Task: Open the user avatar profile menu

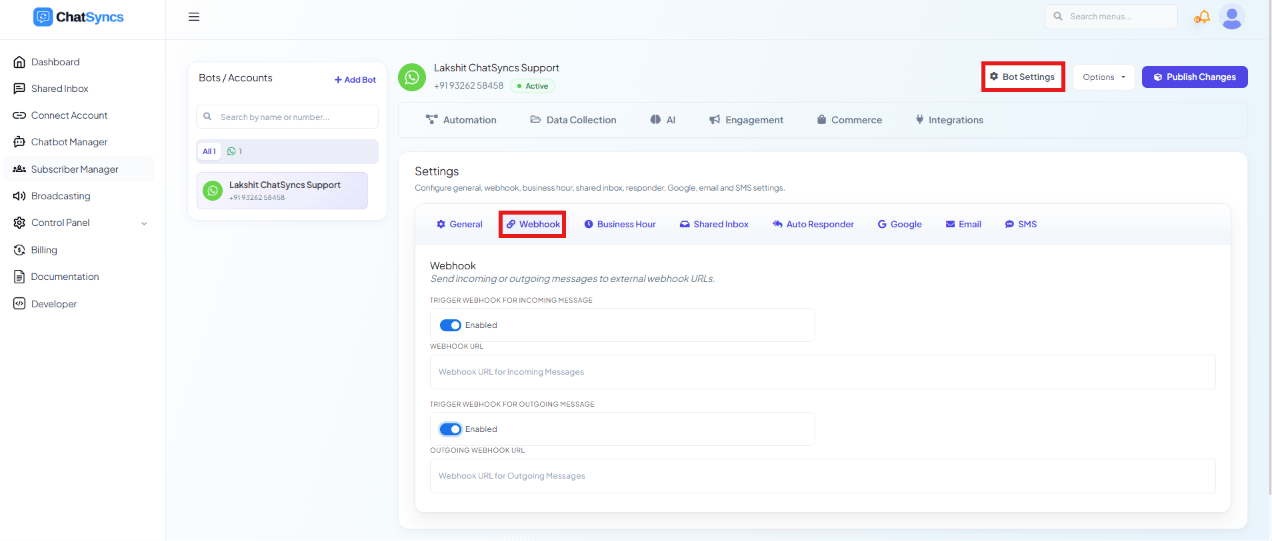Action: click(1232, 17)
